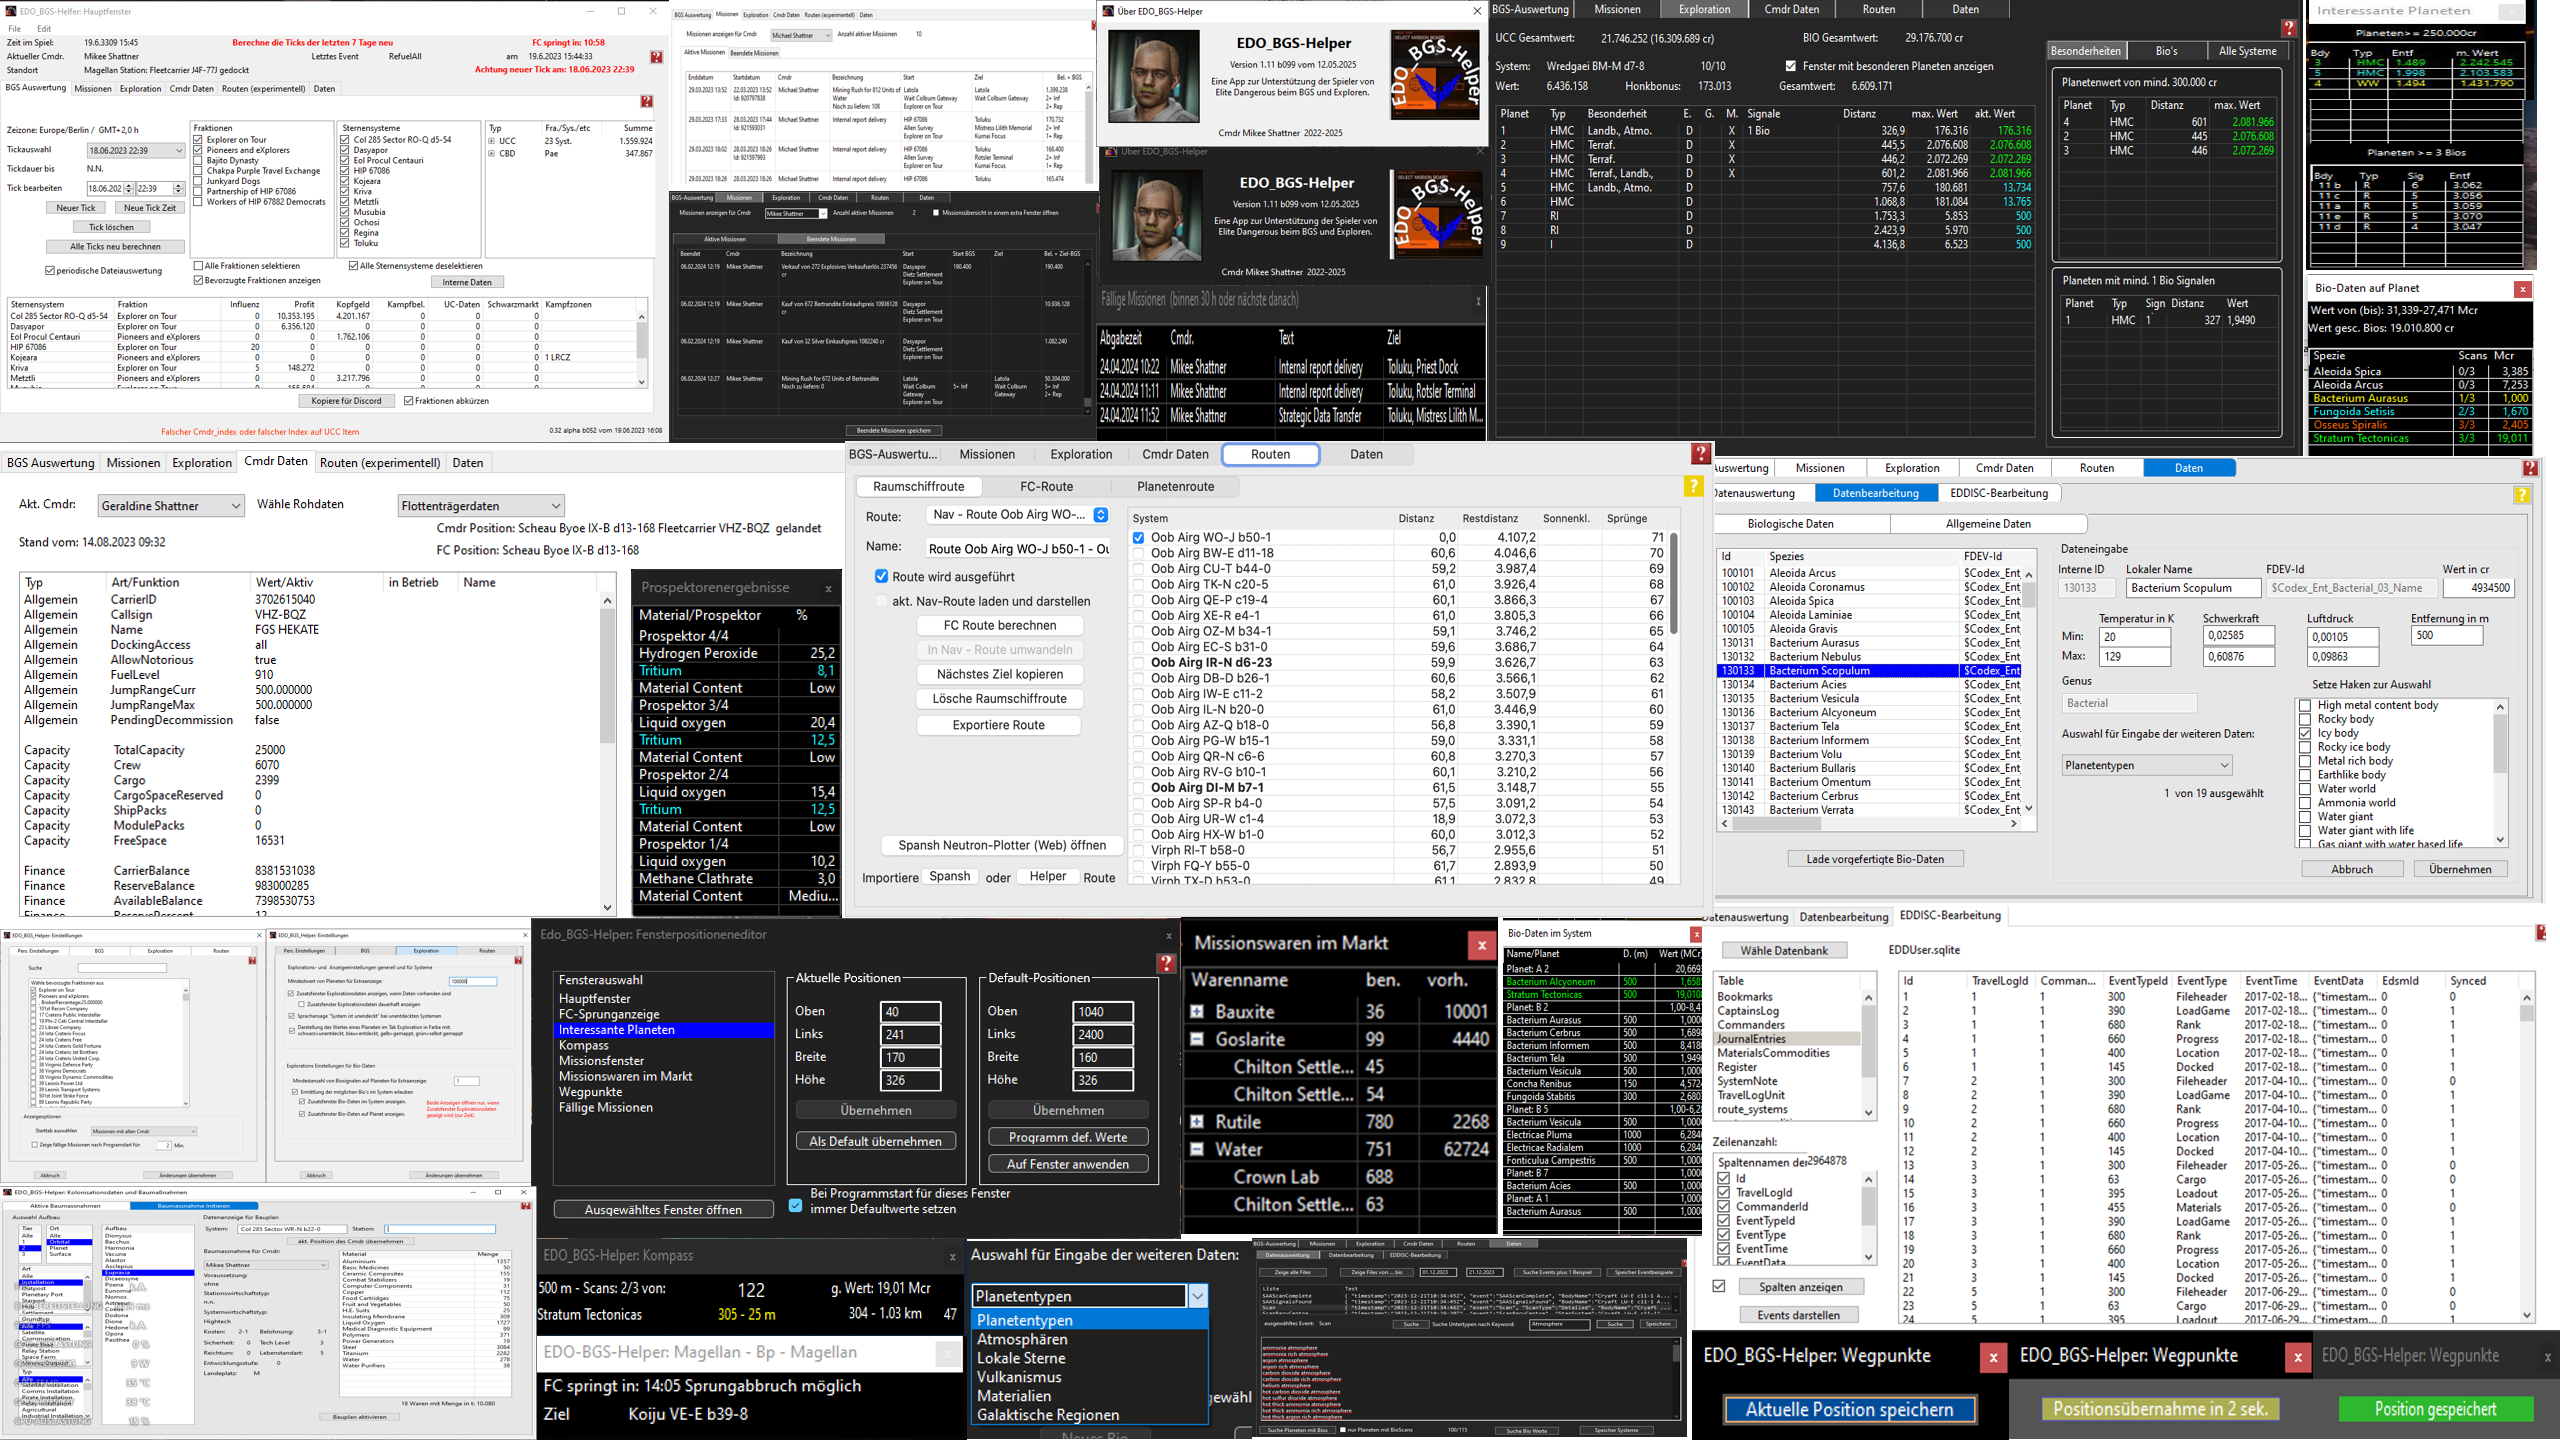
Task: Open the Akt. Cmdr Geraldine Shattner dropdown
Action: tap(171, 506)
